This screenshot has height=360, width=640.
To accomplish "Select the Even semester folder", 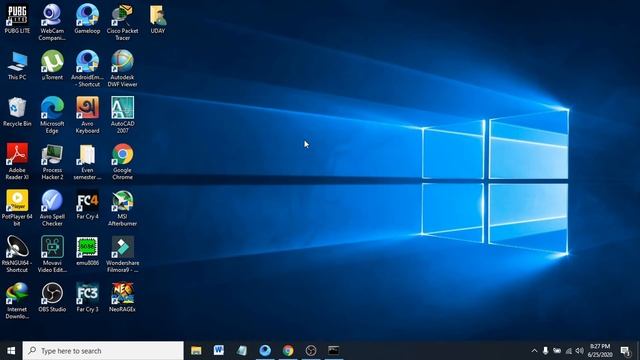I will point(87,162).
